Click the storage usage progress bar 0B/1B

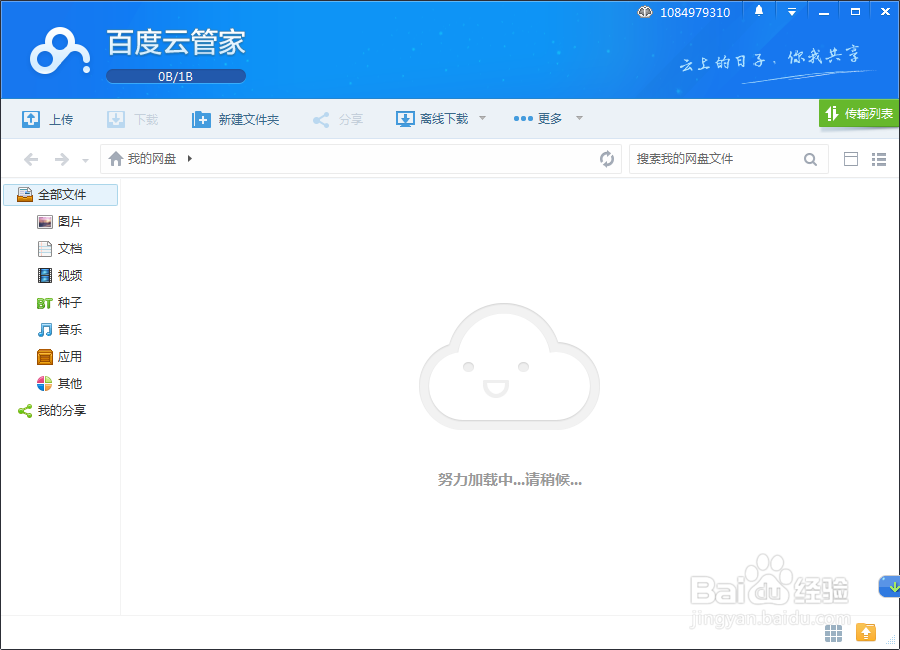click(176, 75)
